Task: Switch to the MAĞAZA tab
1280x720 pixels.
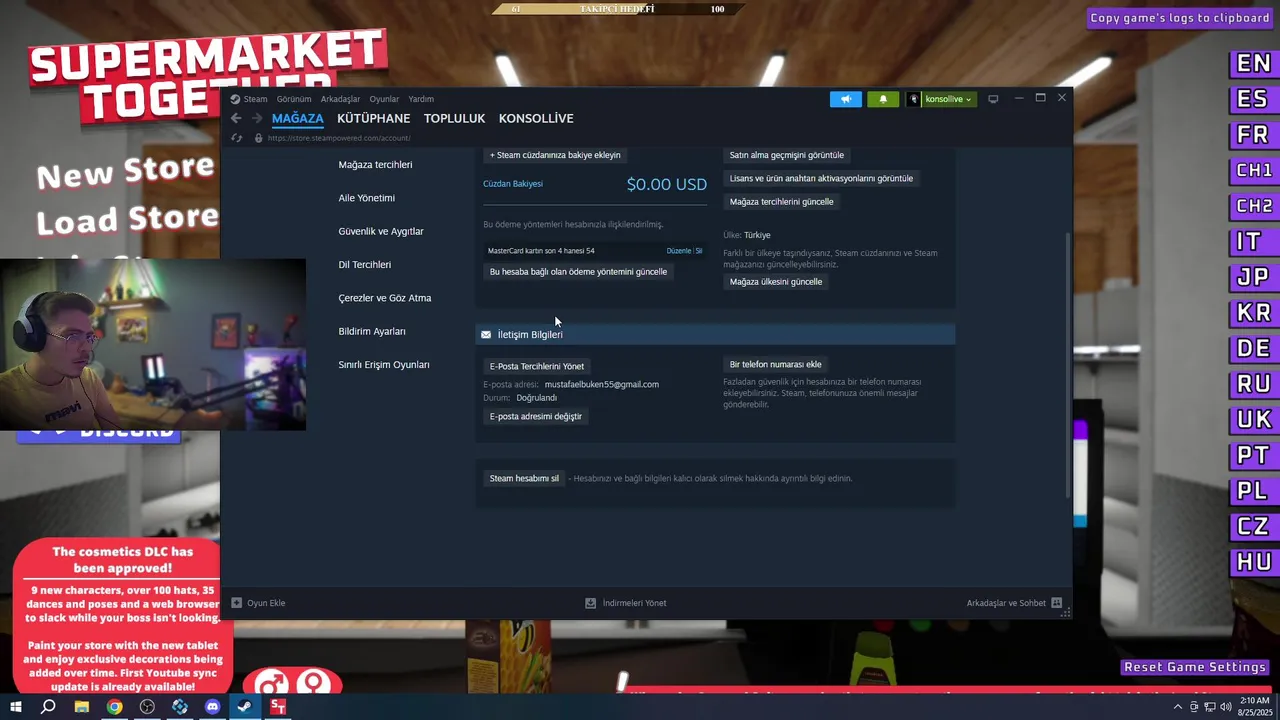Action: pyautogui.click(x=297, y=118)
